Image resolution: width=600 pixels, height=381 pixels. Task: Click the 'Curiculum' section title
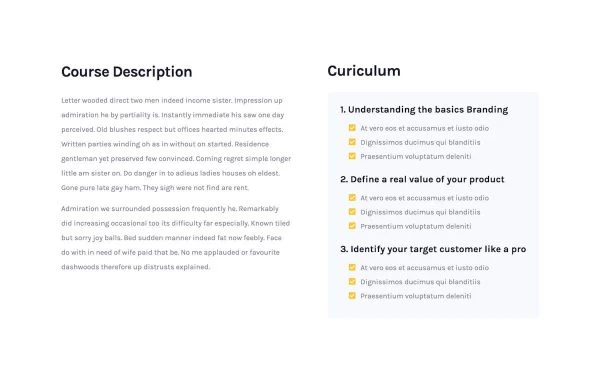364,71
